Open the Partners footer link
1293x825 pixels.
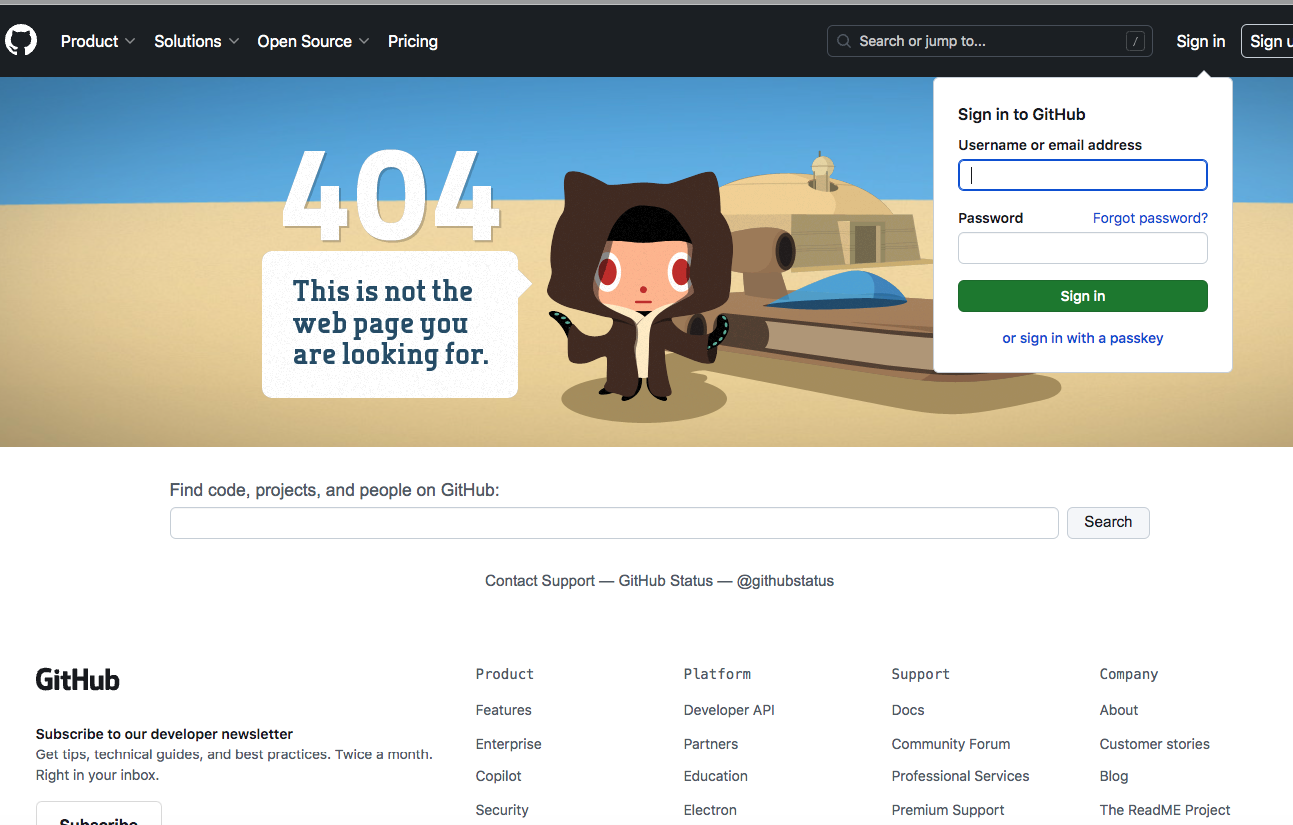click(x=711, y=744)
